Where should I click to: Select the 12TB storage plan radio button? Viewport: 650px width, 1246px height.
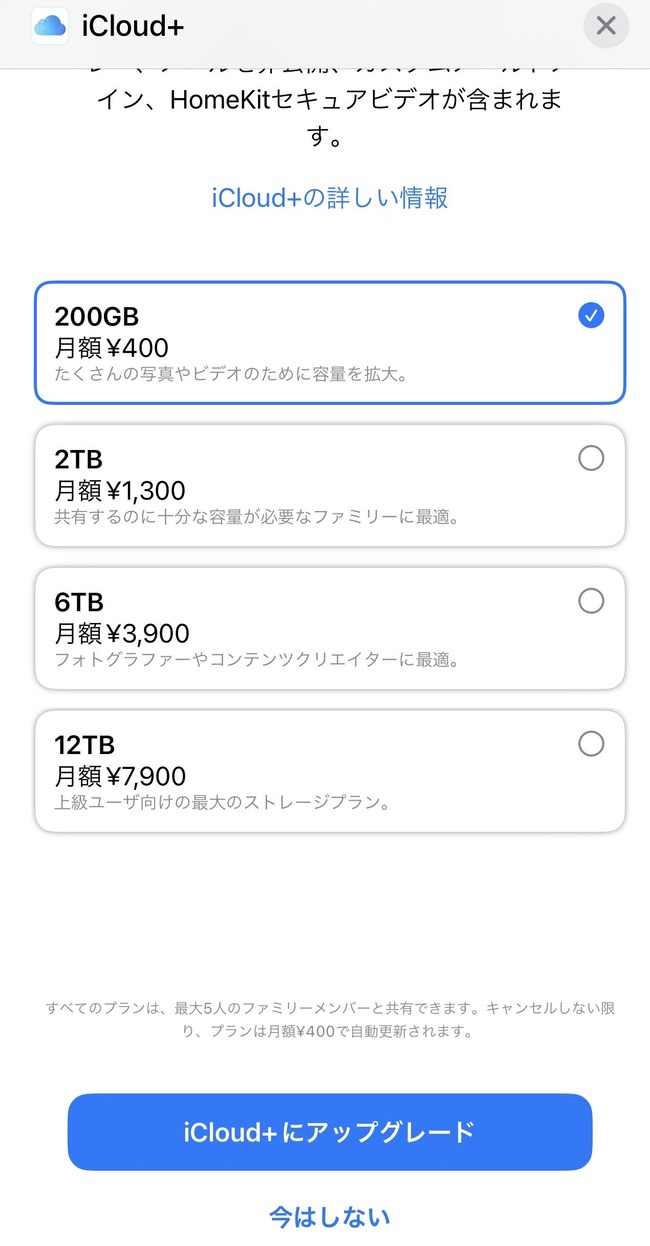tap(591, 744)
